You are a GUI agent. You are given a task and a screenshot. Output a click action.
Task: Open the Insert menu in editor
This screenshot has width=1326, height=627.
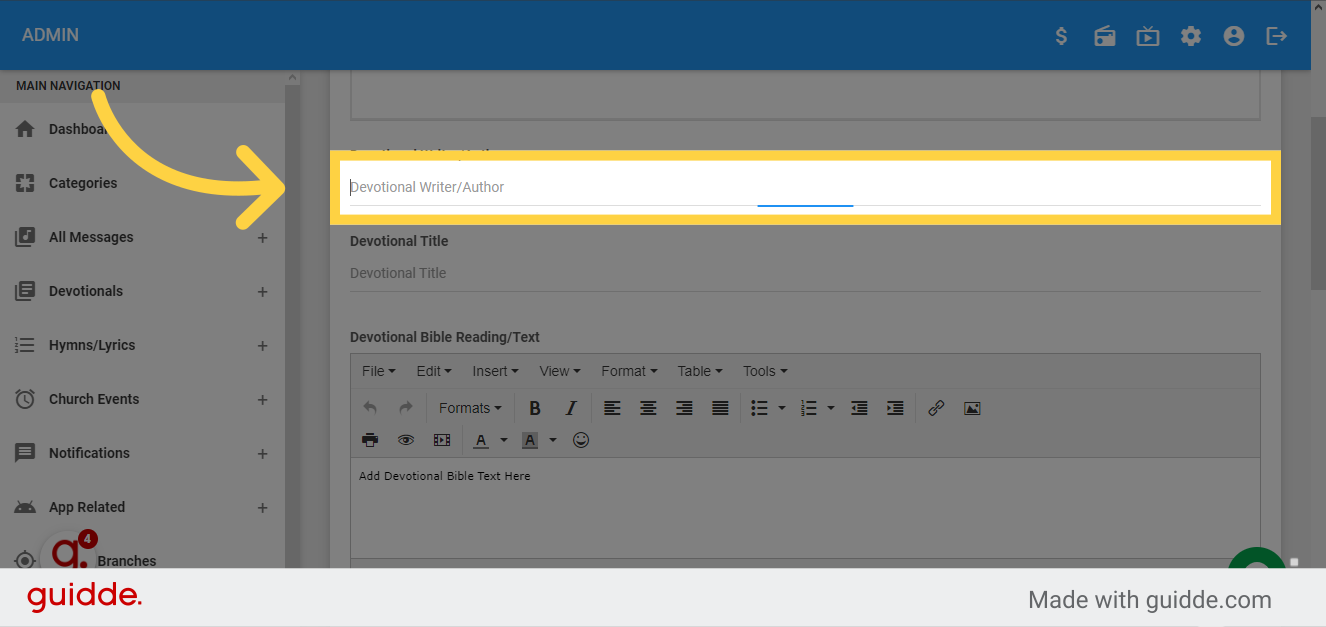[x=495, y=371]
